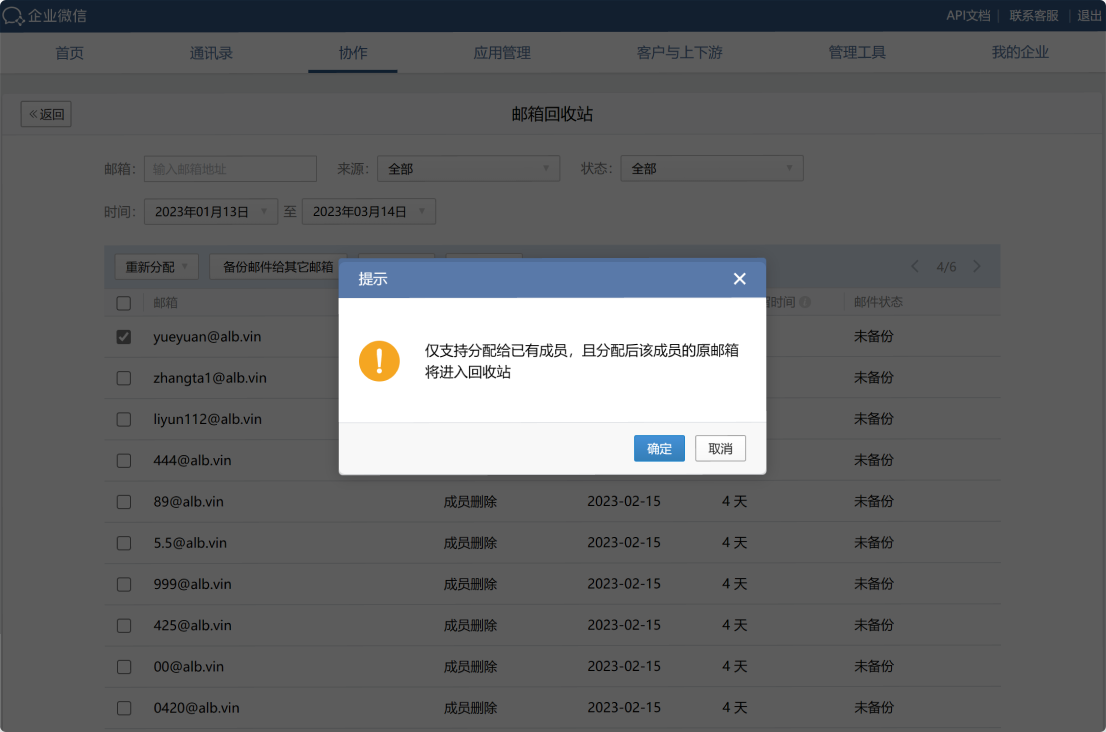
Task: Select the checkbox for 89@alb.vin
Action: tap(123, 501)
